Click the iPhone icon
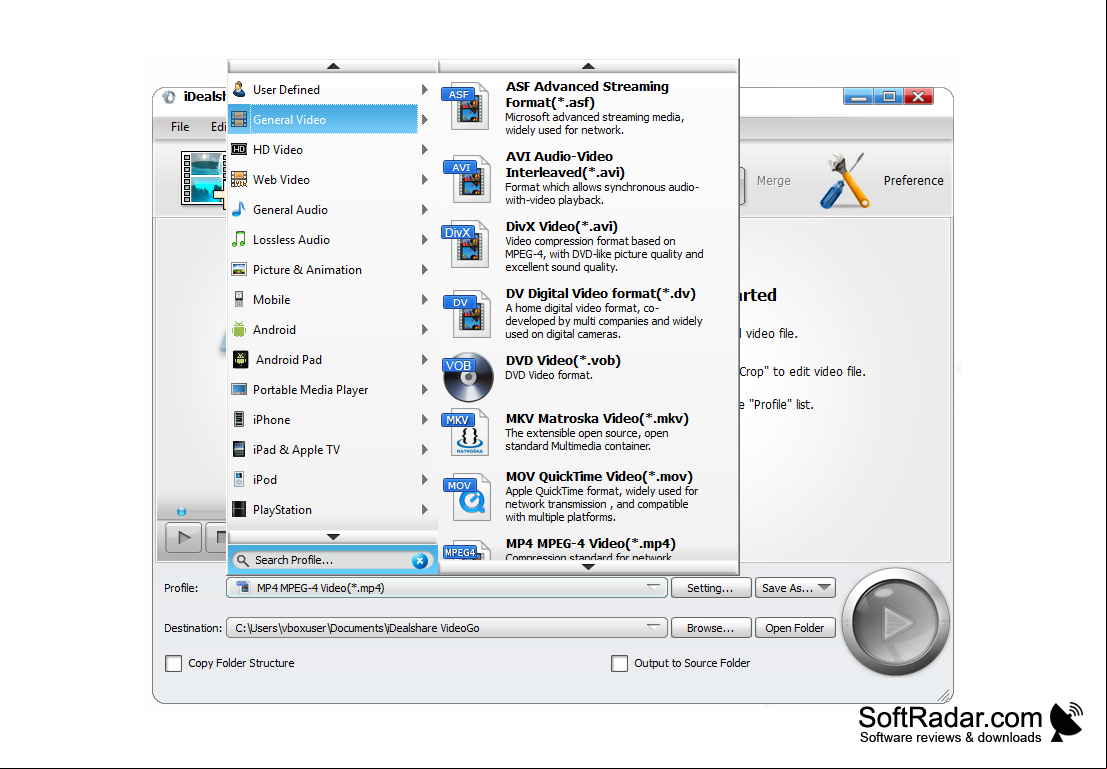The image size is (1107, 769). [x=239, y=419]
